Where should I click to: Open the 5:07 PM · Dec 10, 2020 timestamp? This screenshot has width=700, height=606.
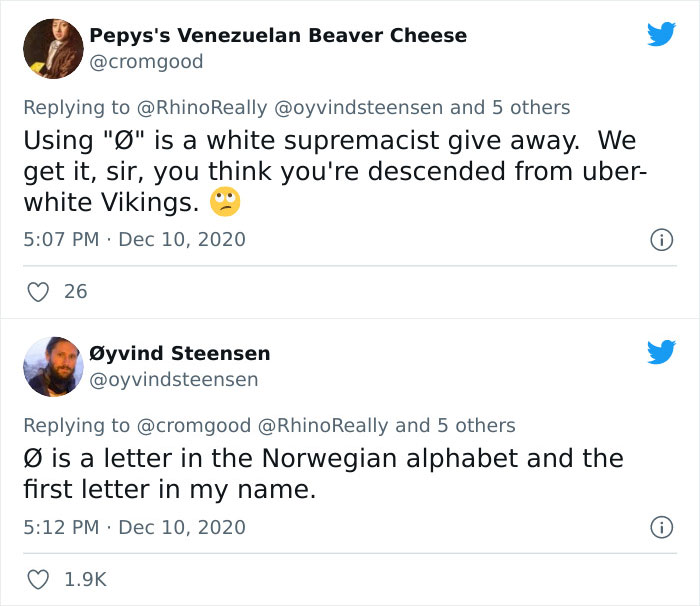click(x=134, y=240)
